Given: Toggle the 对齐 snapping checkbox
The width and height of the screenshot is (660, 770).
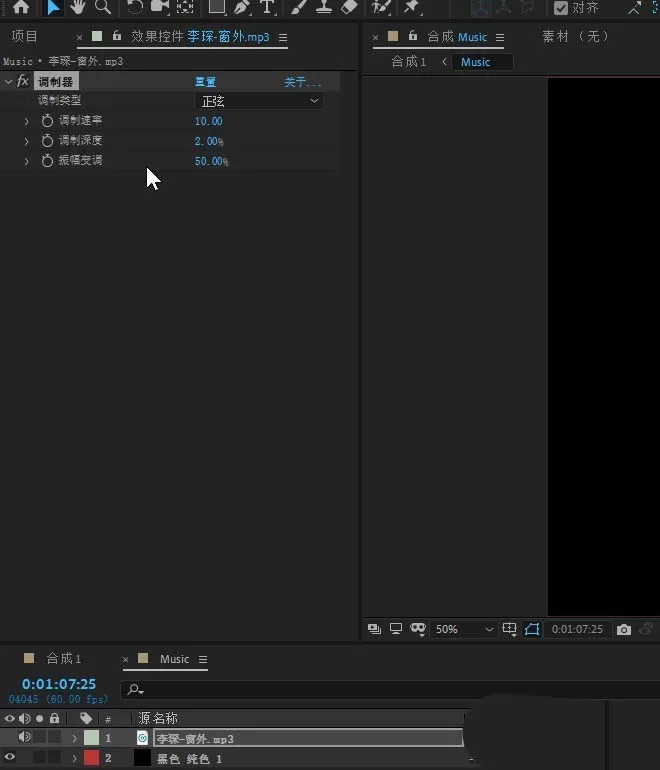Looking at the screenshot, I should point(561,8).
